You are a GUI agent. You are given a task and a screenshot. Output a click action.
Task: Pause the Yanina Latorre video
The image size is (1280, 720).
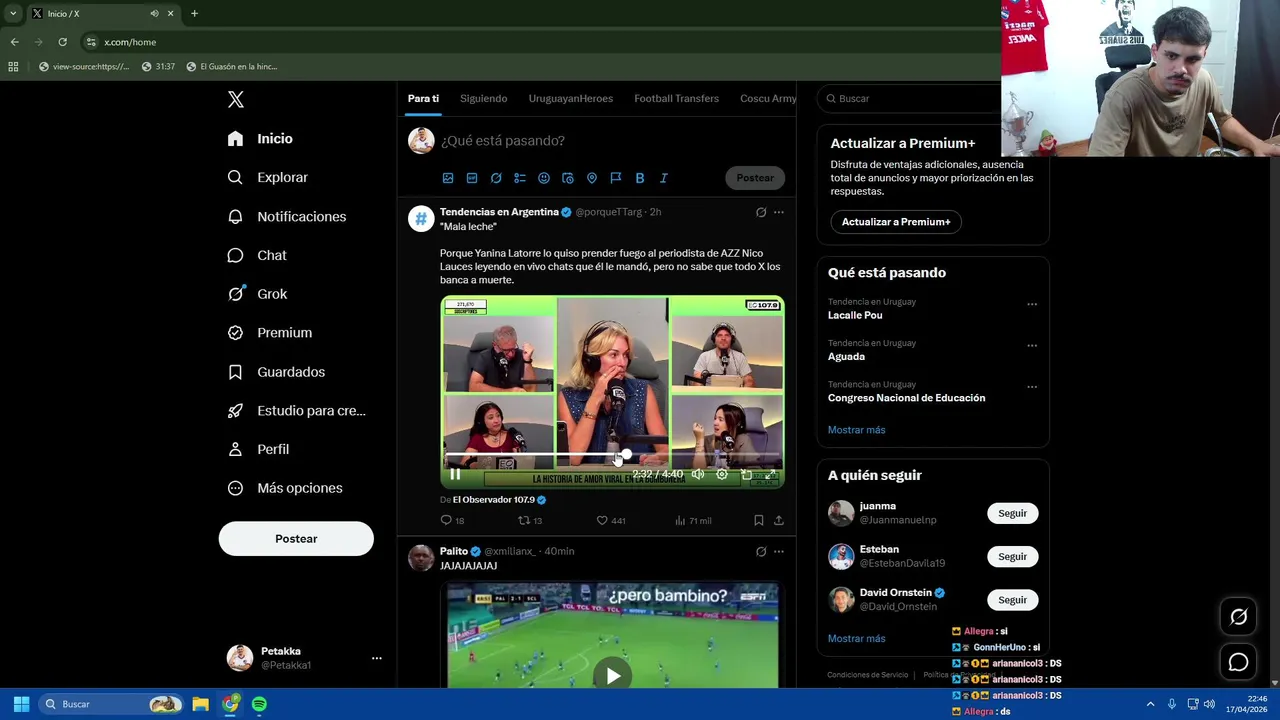pyautogui.click(x=455, y=475)
